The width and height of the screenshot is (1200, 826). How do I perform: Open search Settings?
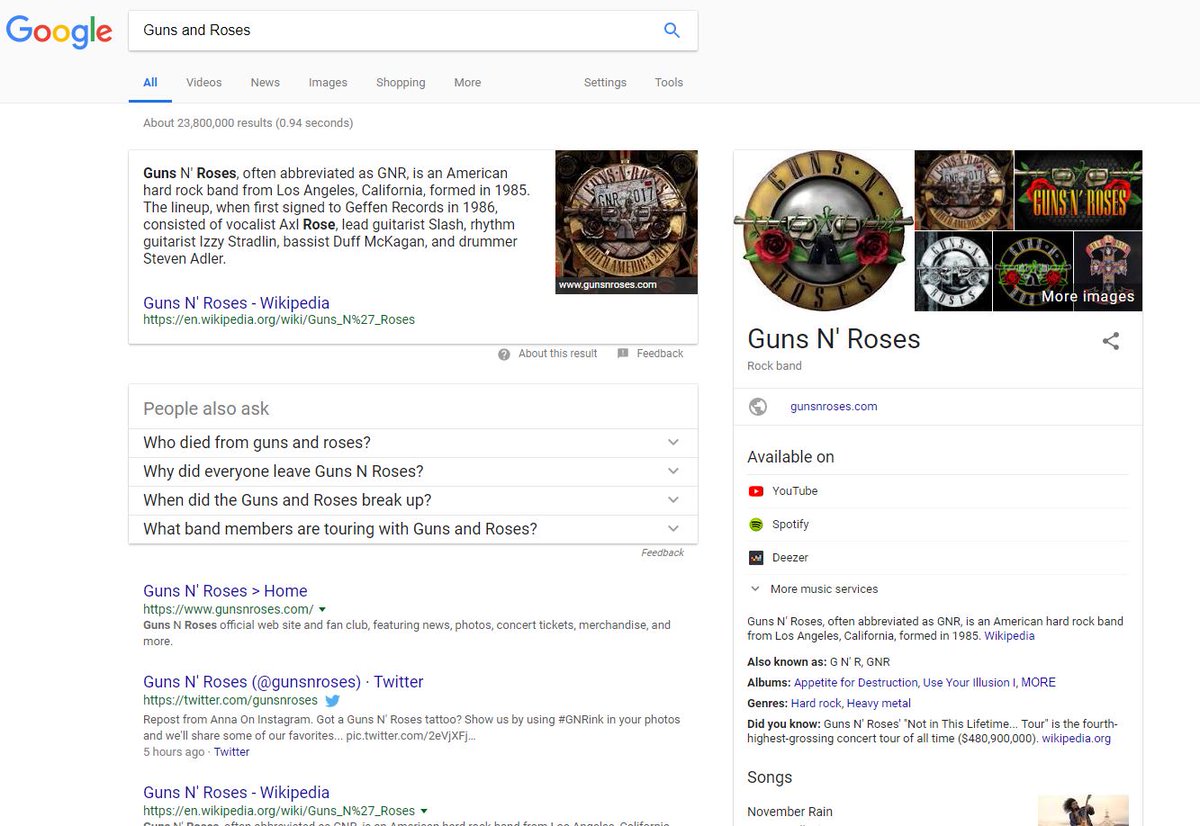click(605, 83)
